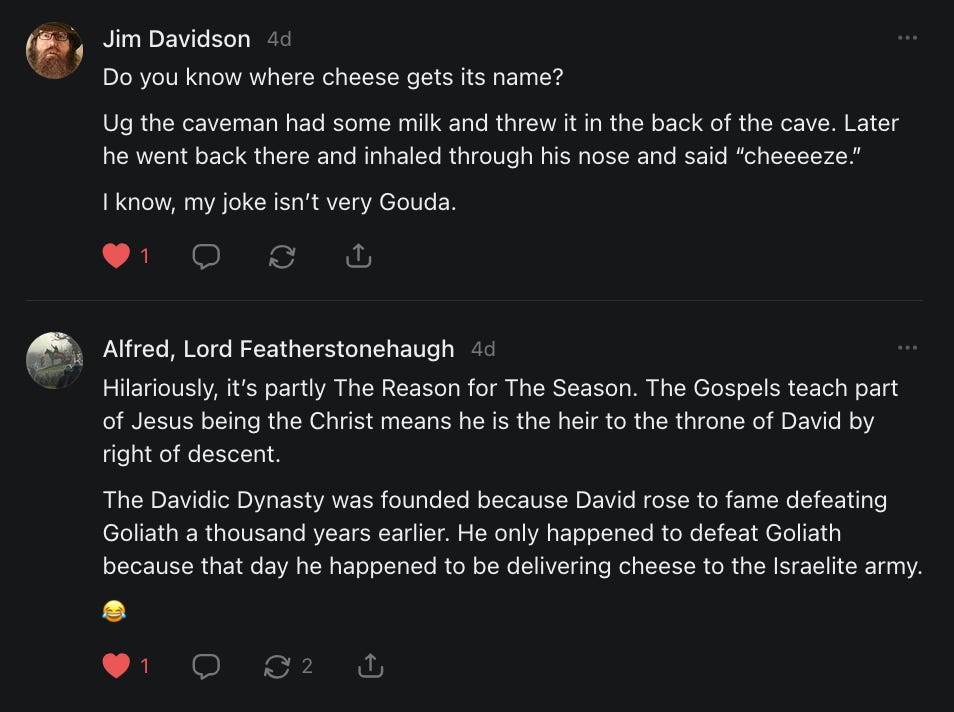954x712 pixels.
Task: Open timestamp on Lord Featherstonehaugh's comment
Action: coord(483,350)
